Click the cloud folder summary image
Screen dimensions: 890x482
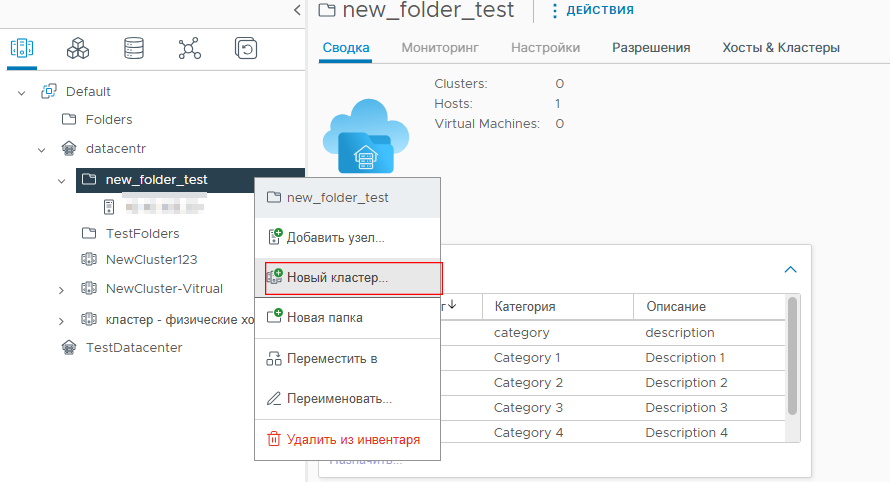[x=366, y=136]
